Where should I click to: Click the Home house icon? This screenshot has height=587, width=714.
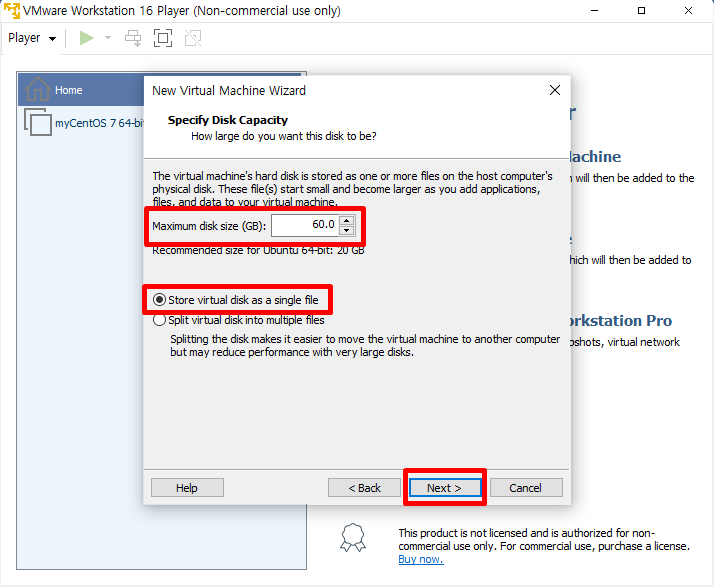tap(38, 88)
